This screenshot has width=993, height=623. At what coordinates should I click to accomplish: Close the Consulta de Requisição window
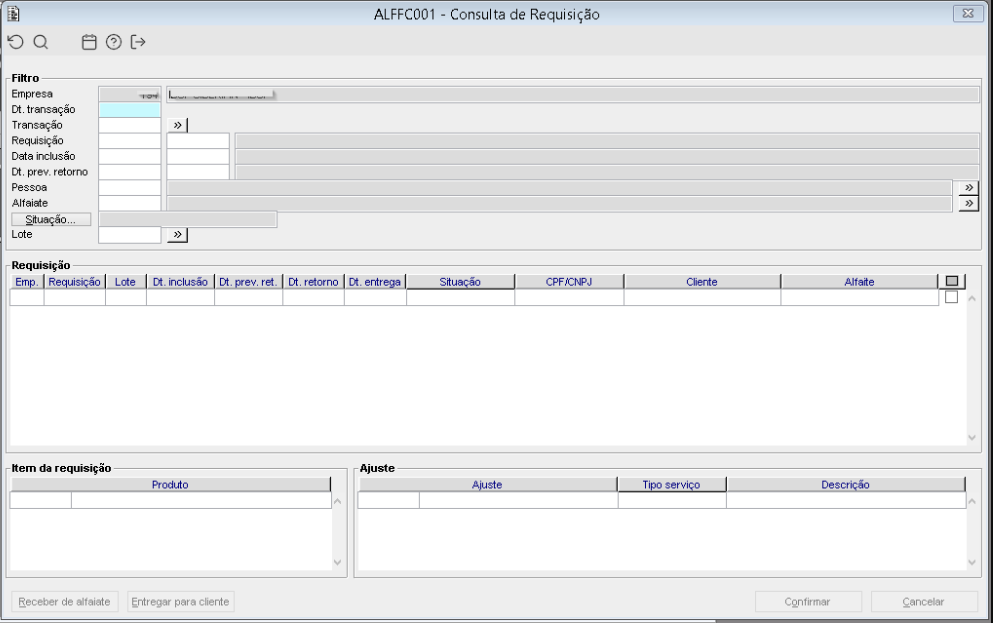pyautogui.click(x=968, y=13)
